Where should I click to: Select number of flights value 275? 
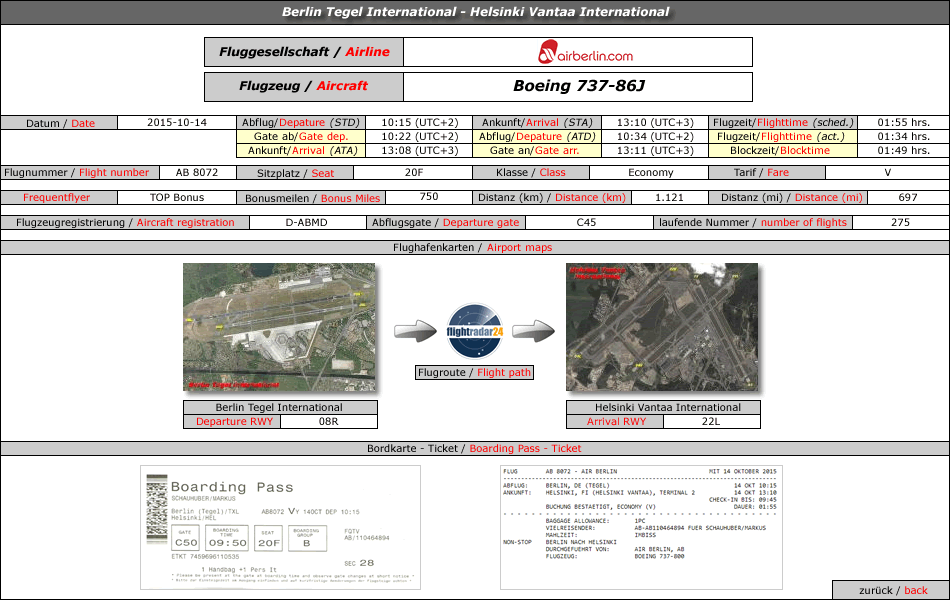pyautogui.click(x=901, y=222)
